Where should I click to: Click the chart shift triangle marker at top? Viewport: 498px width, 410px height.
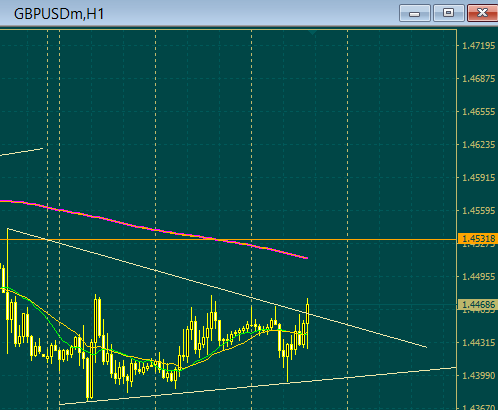(312, 32)
